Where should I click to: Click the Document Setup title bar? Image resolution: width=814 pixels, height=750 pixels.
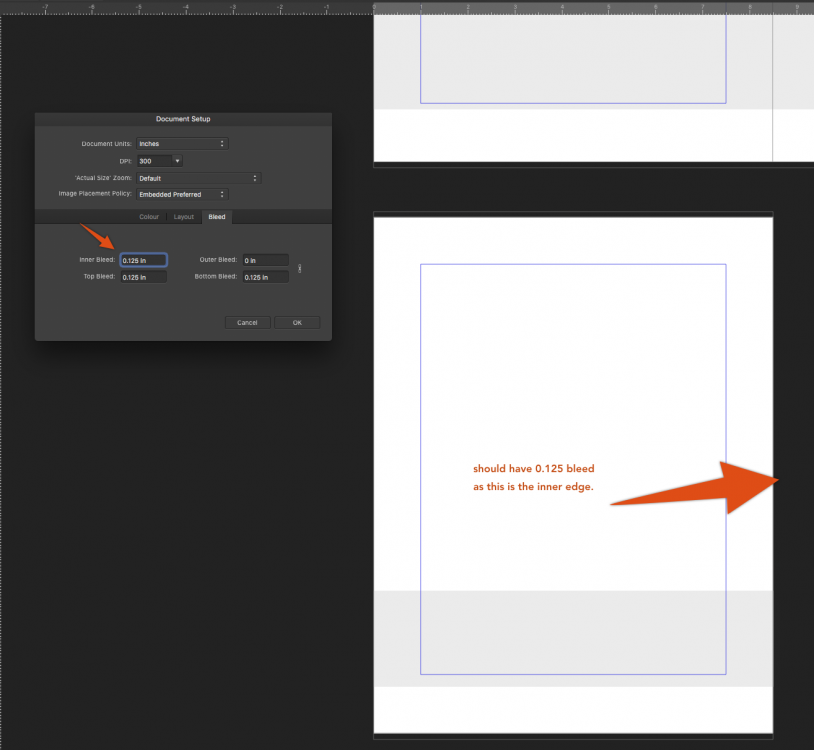(x=183, y=119)
